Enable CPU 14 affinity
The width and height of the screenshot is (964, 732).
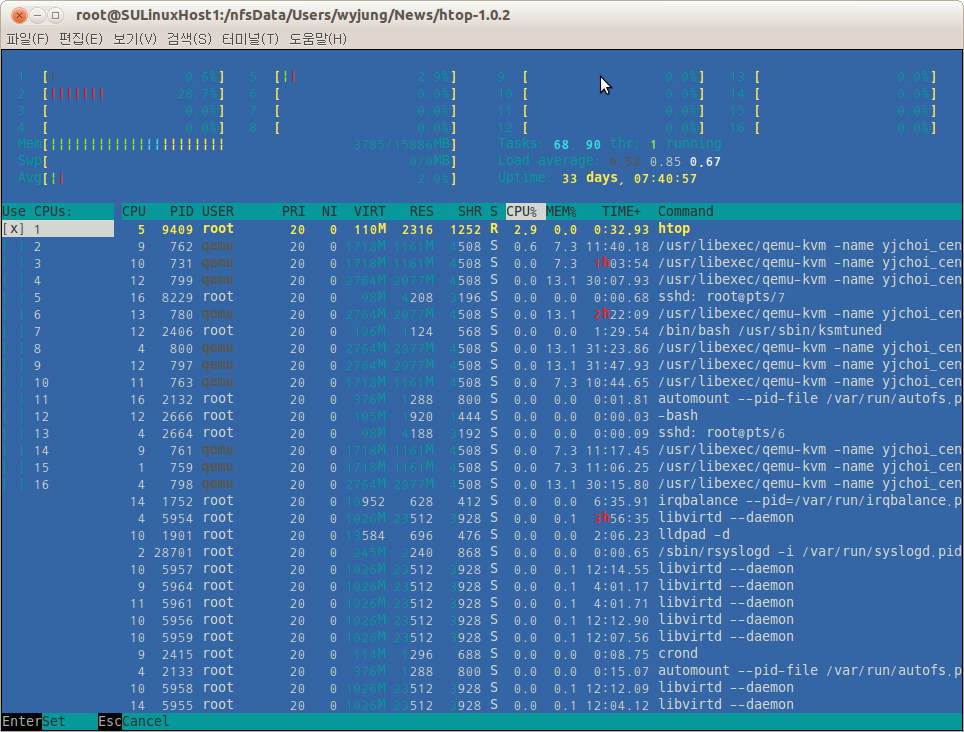click(14, 451)
